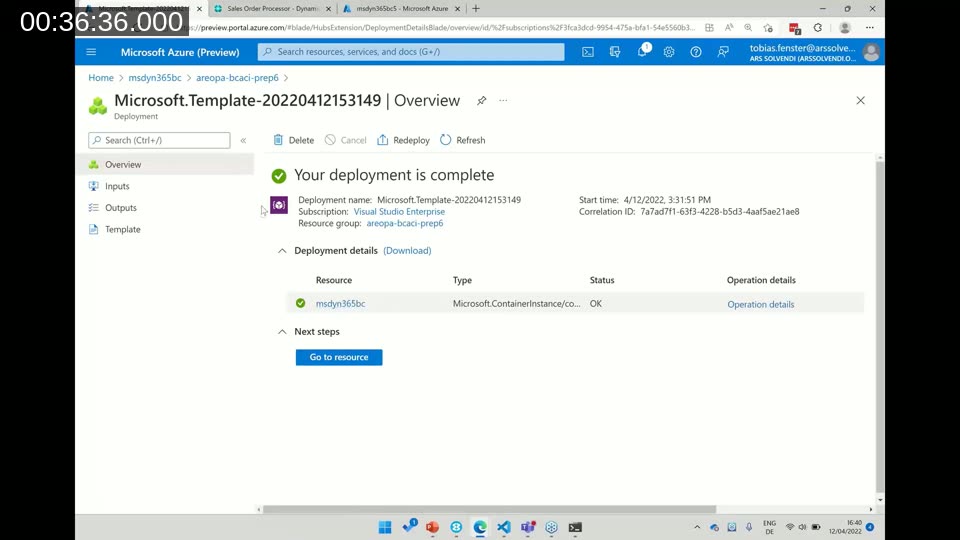The height and width of the screenshot is (540, 960).
Task: Click the Redeploy toolbar button
Action: click(x=403, y=140)
